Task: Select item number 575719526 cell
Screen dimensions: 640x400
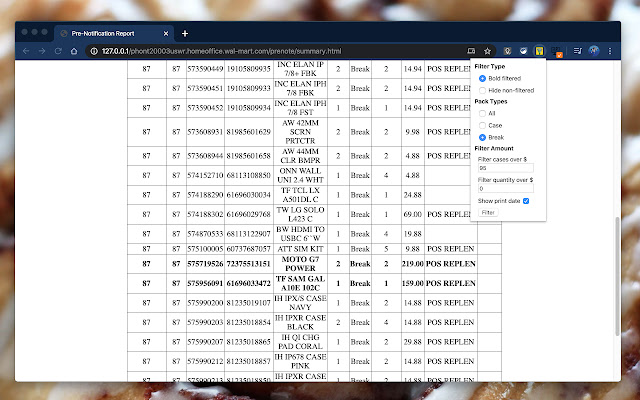Action: pos(205,264)
